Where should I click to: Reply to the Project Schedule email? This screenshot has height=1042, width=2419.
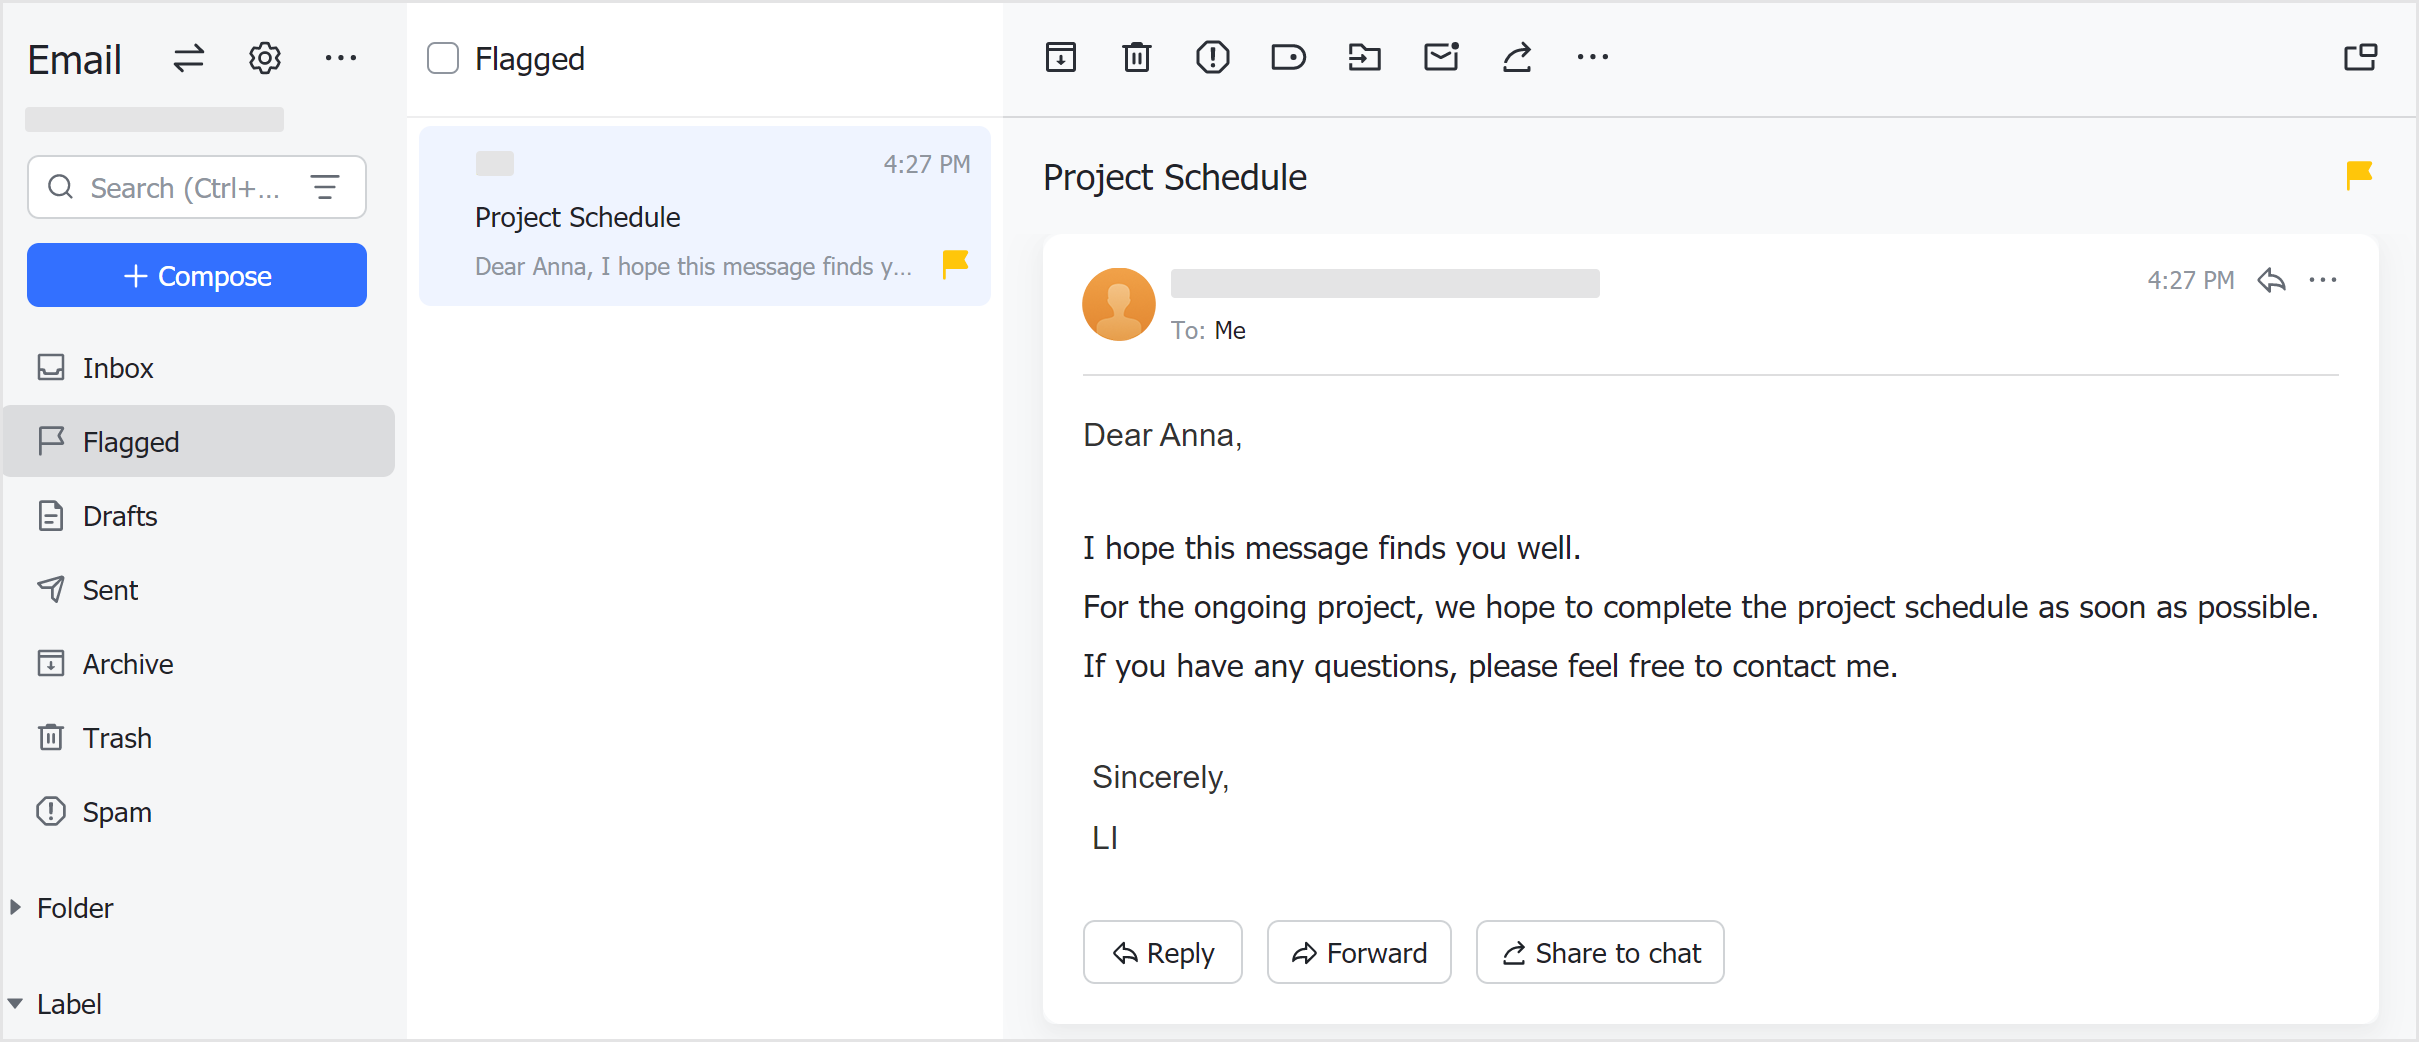click(1161, 951)
